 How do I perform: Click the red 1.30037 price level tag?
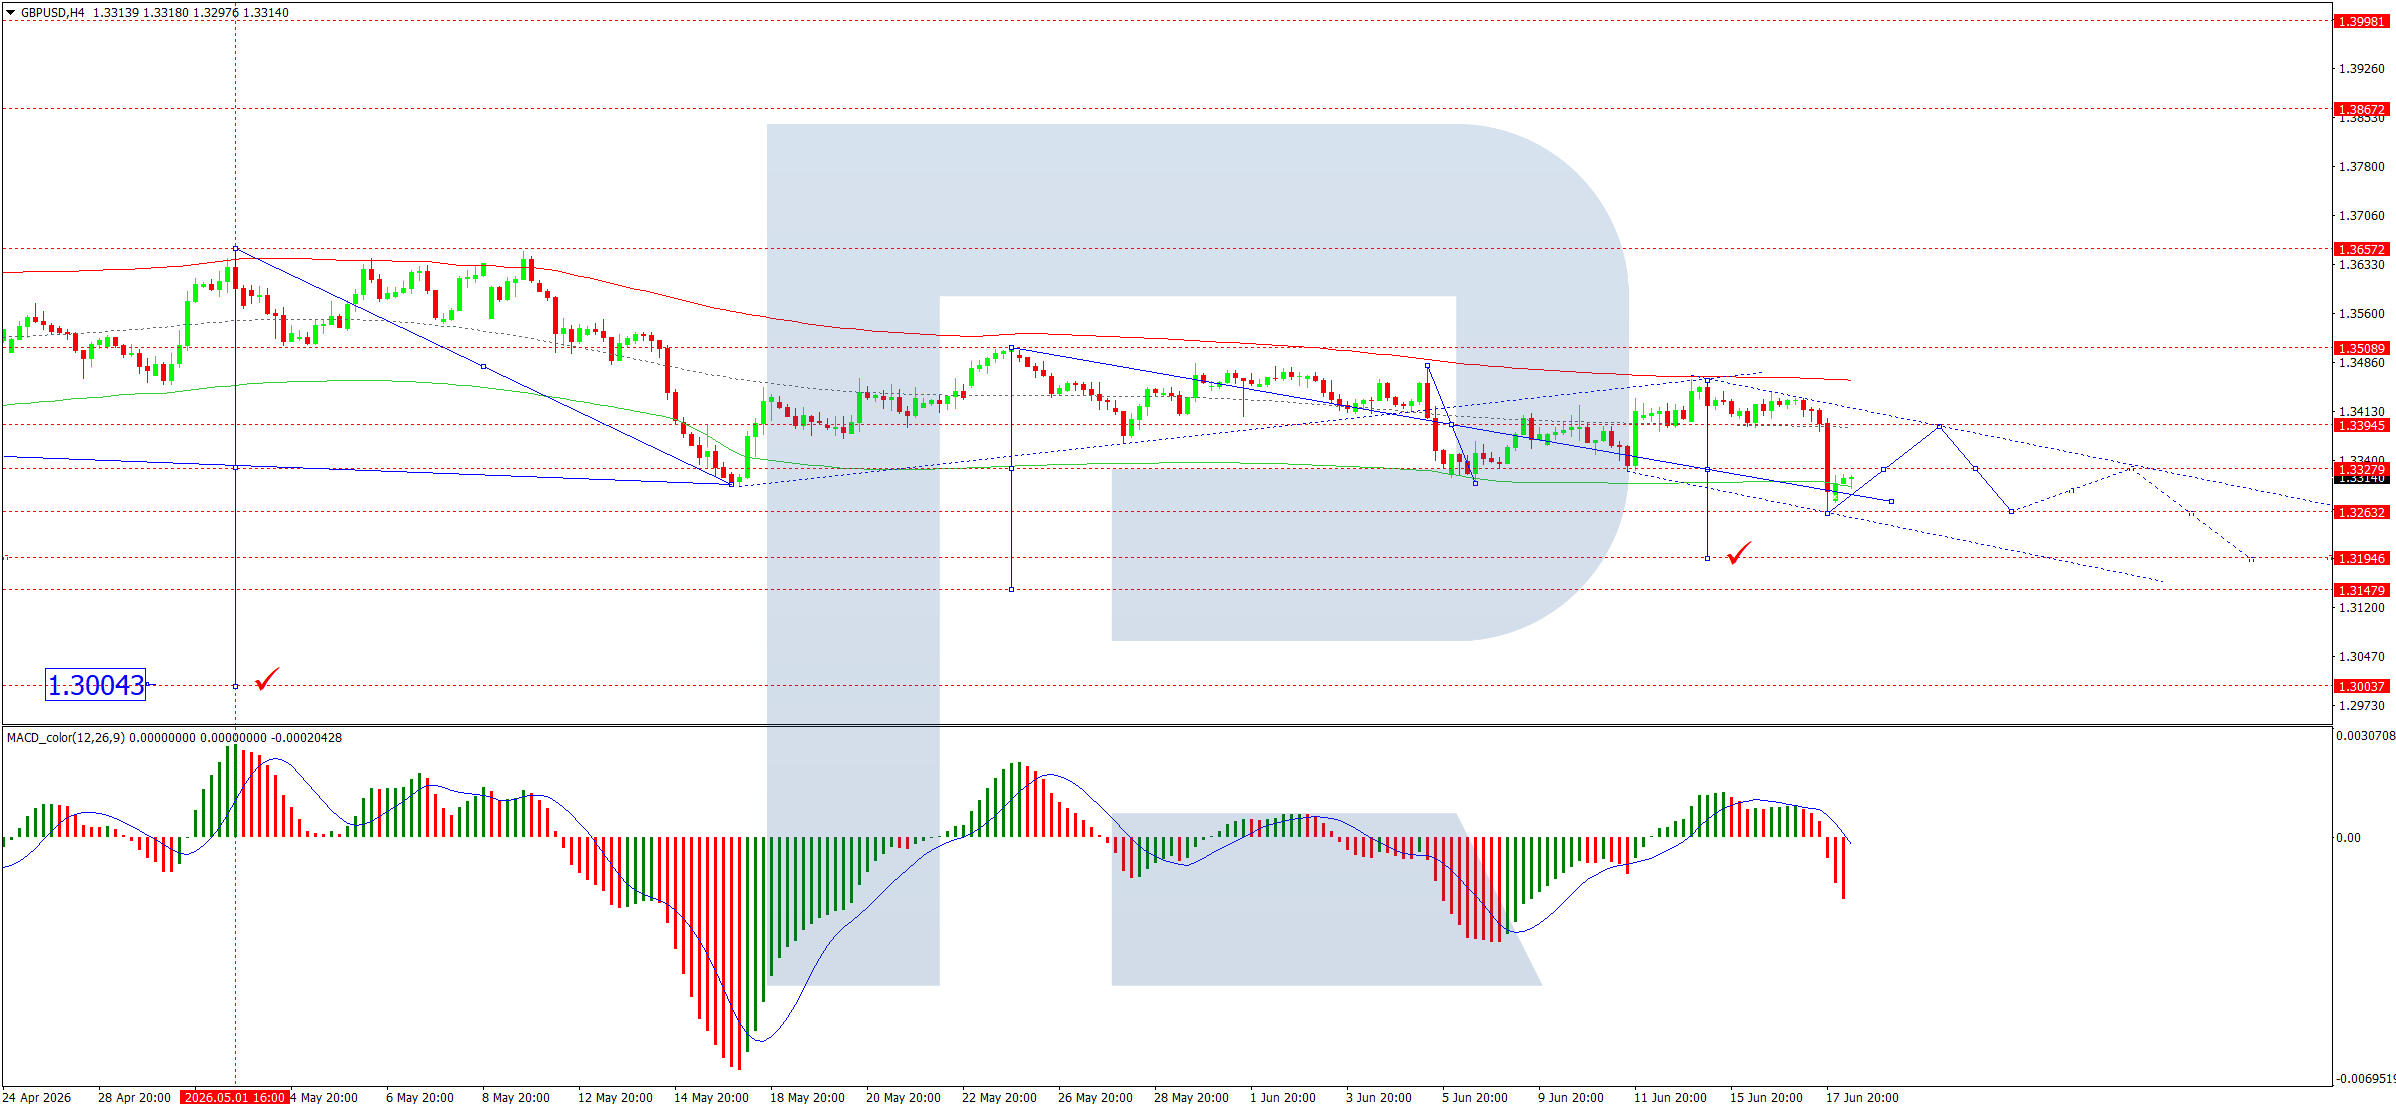pos(2361,686)
